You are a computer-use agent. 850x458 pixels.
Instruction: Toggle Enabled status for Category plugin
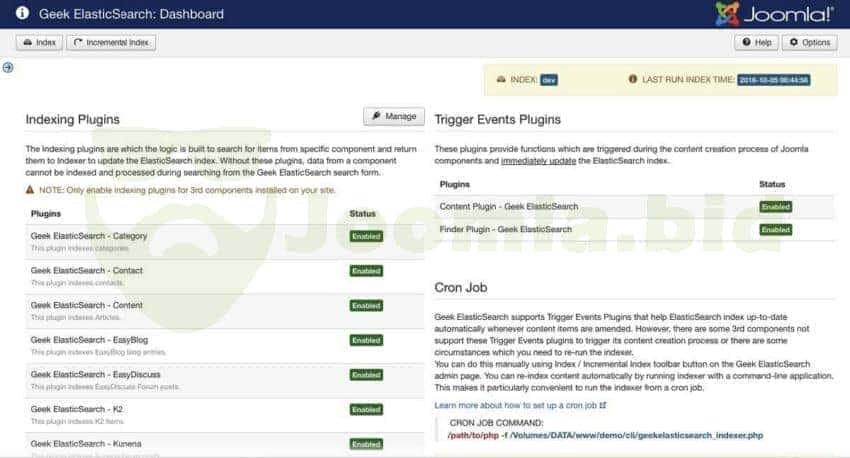pyautogui.click(x=366, y=236)
